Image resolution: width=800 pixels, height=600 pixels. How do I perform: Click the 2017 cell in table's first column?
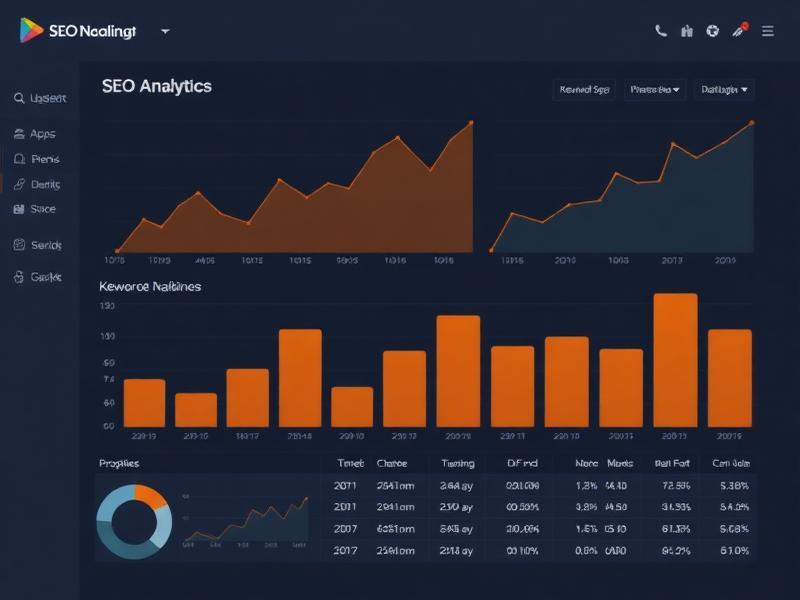coord(345,551)
